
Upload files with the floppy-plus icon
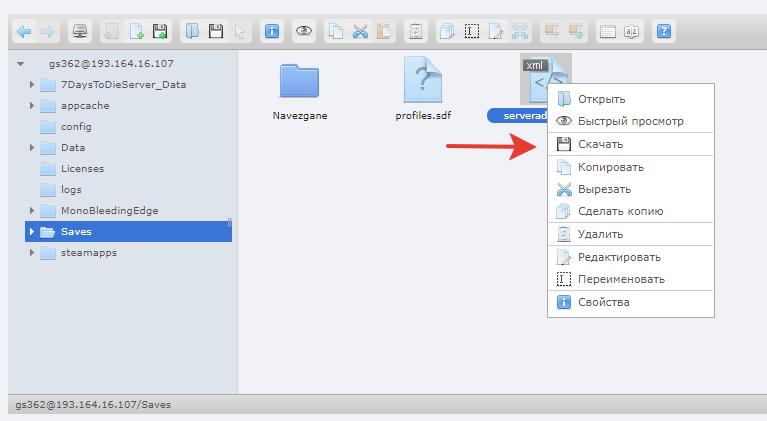click(x=160, y=32)
